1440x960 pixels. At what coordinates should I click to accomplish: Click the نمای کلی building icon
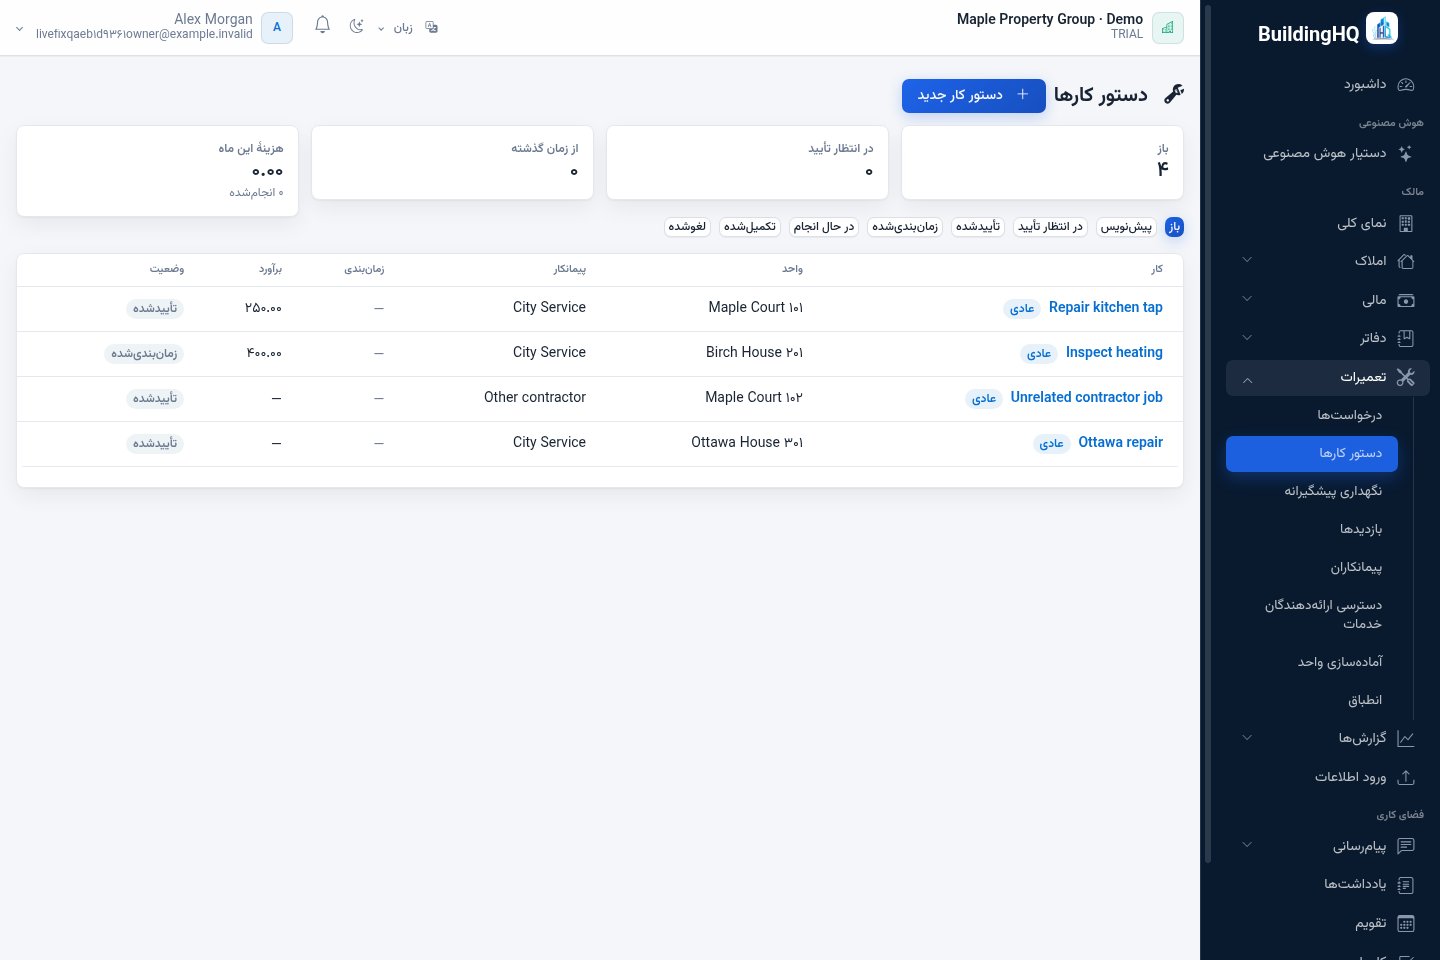(x=1405, y=223)
